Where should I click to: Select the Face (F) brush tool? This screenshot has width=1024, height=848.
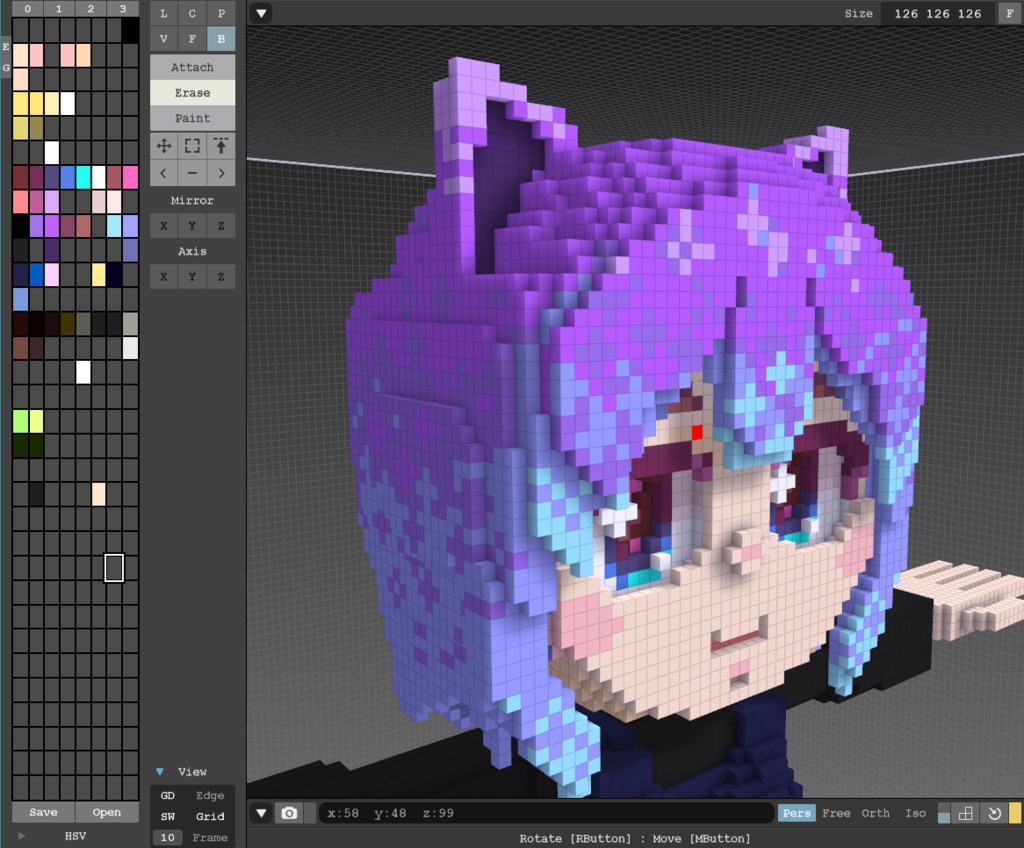[x=191, y=39]
